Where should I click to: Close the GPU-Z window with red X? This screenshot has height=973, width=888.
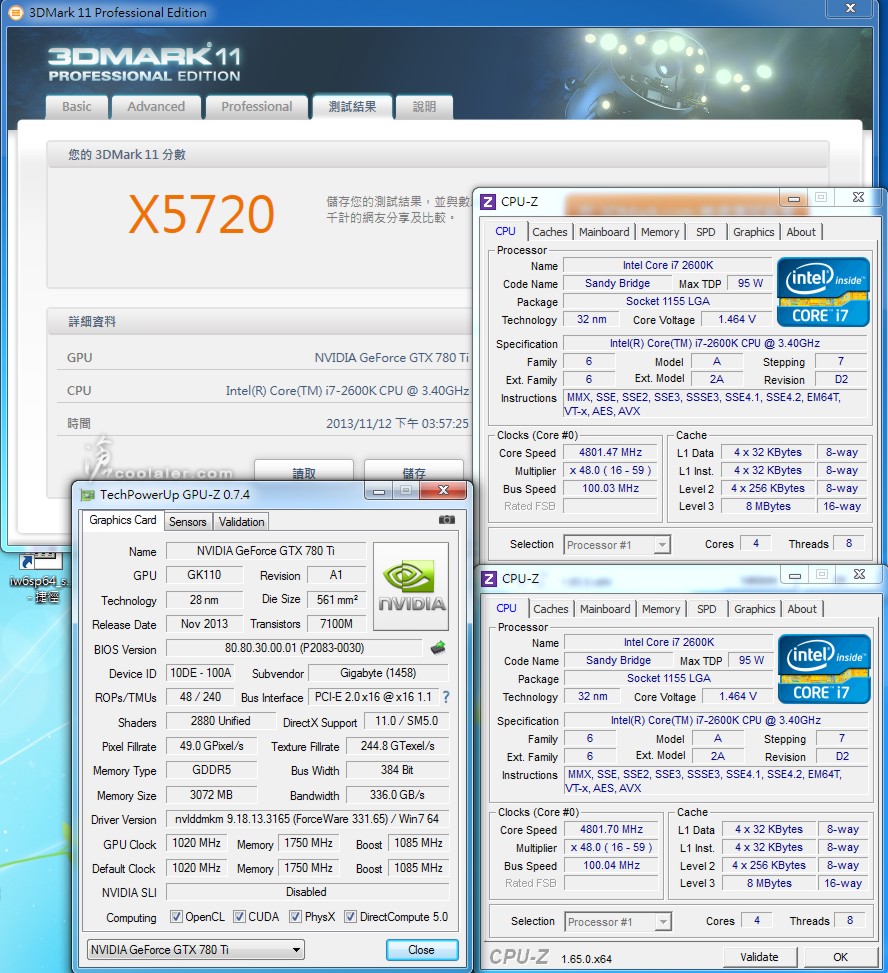point(442,490)
